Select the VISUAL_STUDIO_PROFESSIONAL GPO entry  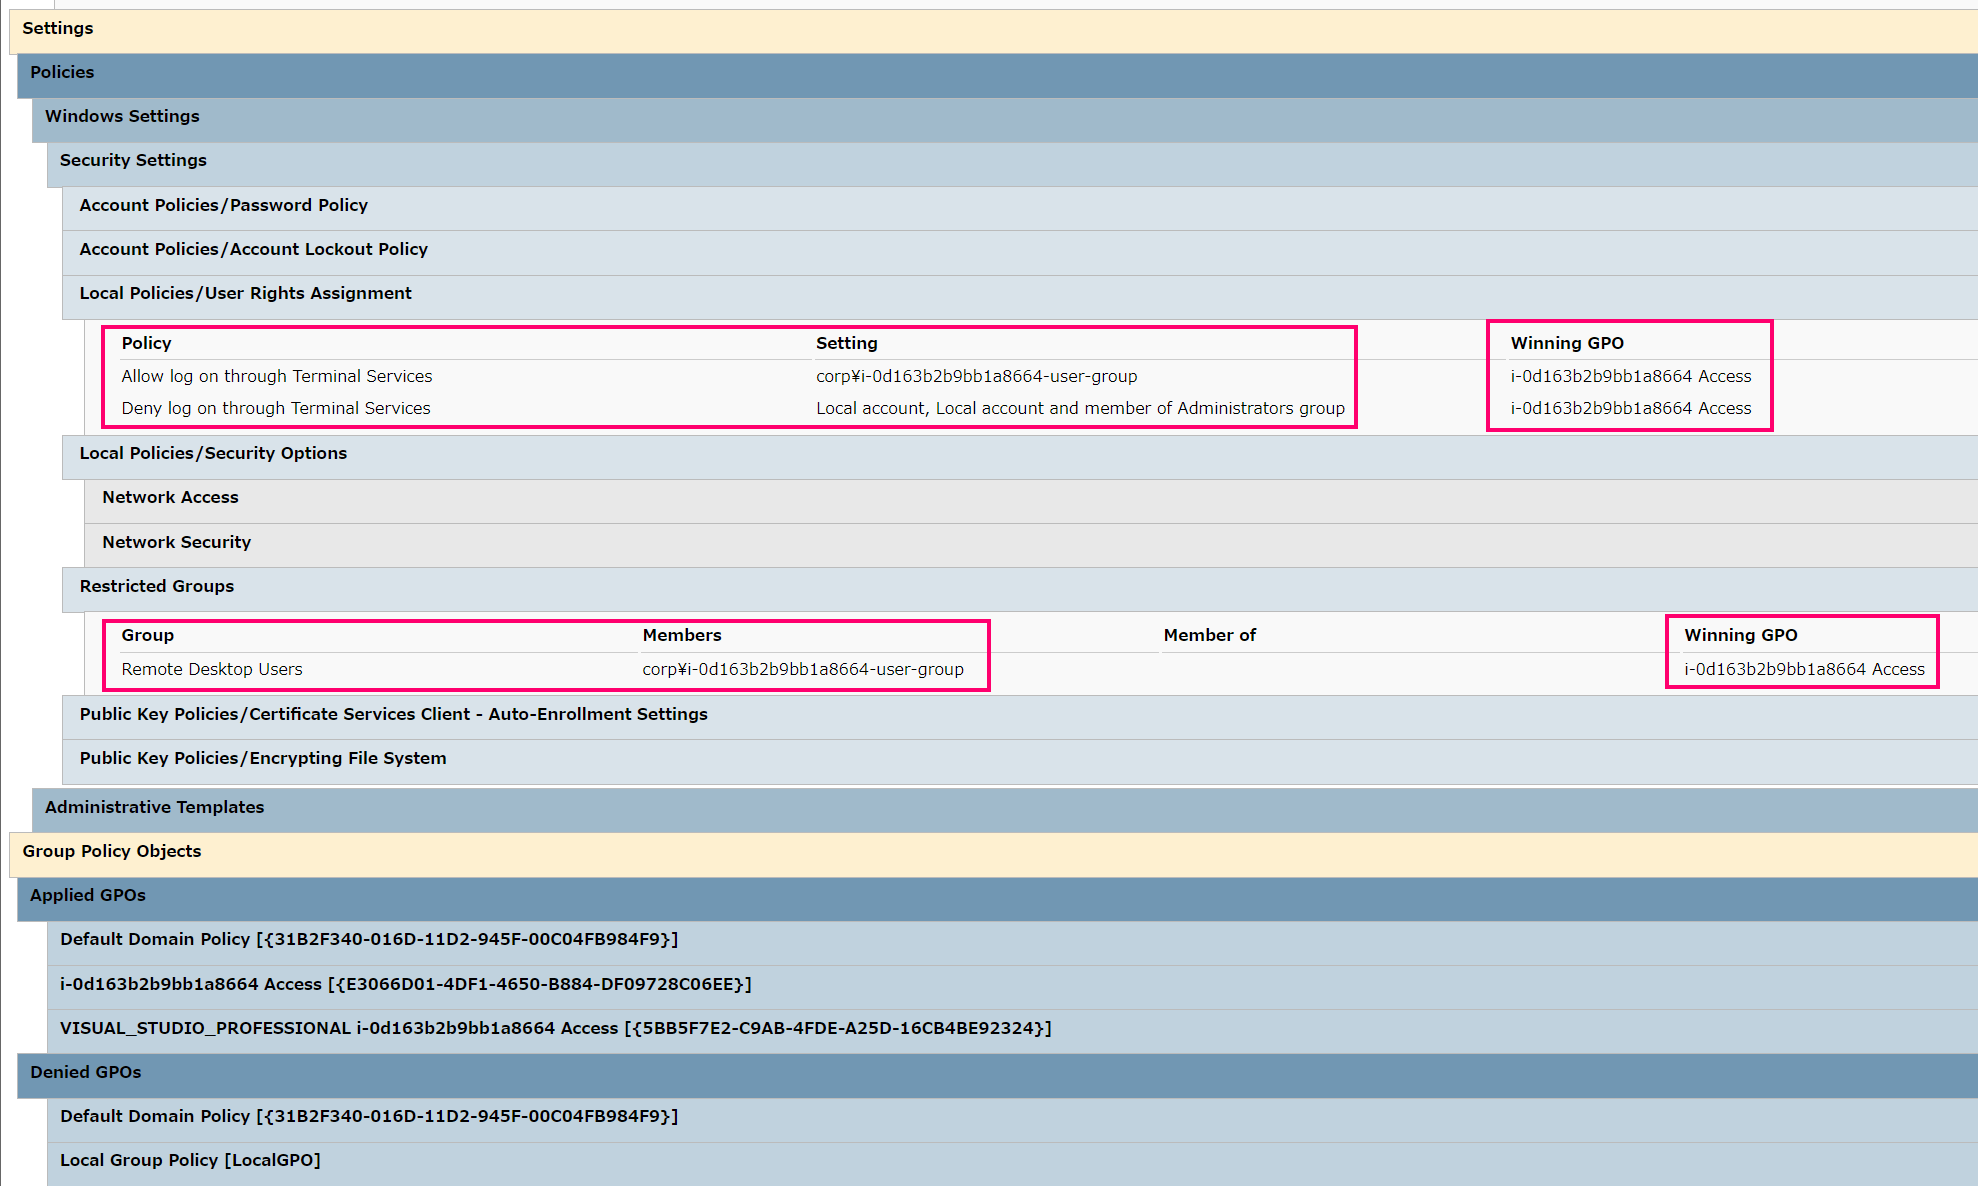(555, 1028)
